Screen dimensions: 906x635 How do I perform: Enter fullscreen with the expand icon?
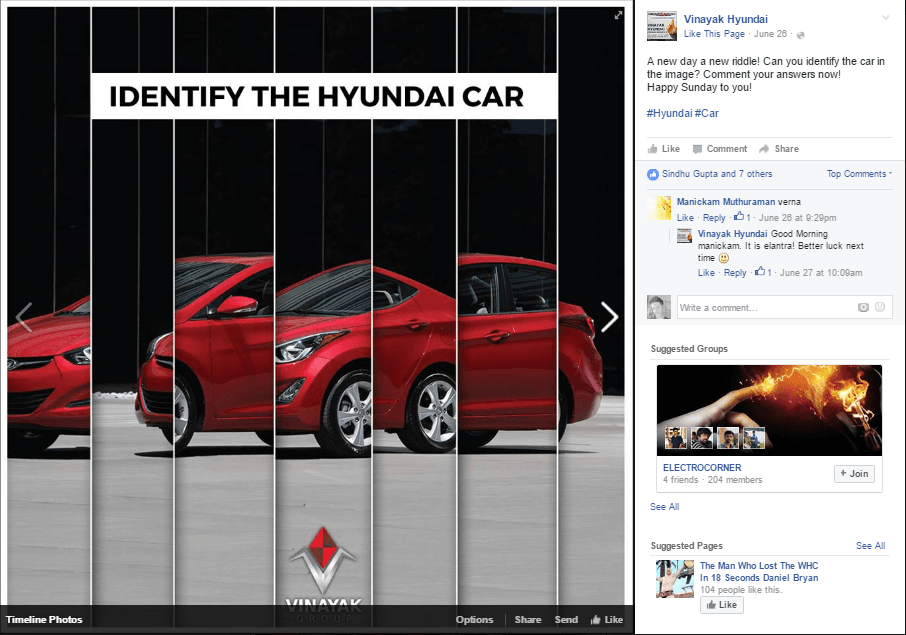click(618, 15)
